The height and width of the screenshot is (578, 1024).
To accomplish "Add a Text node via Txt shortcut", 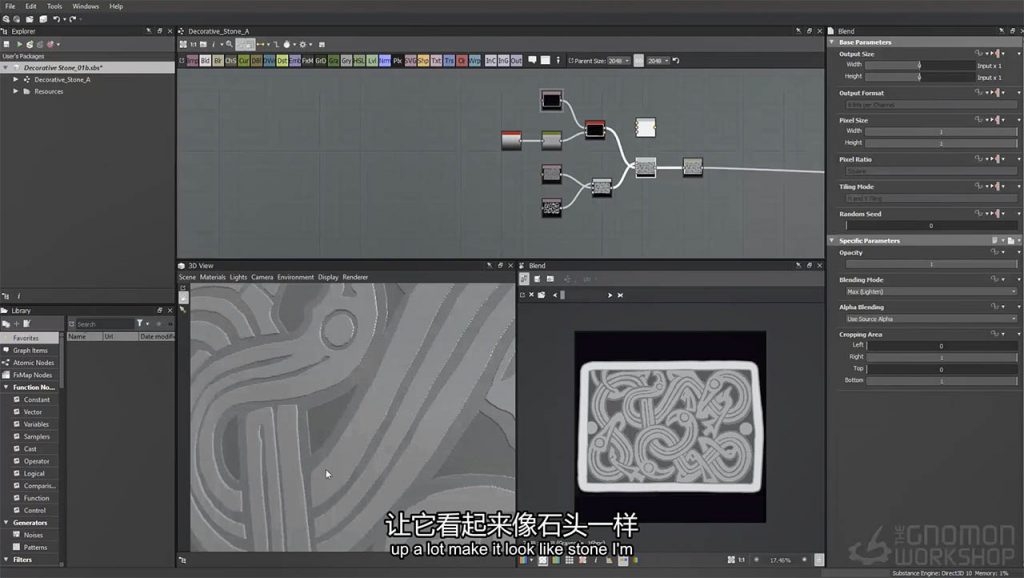I will click(x=436, y=61).
